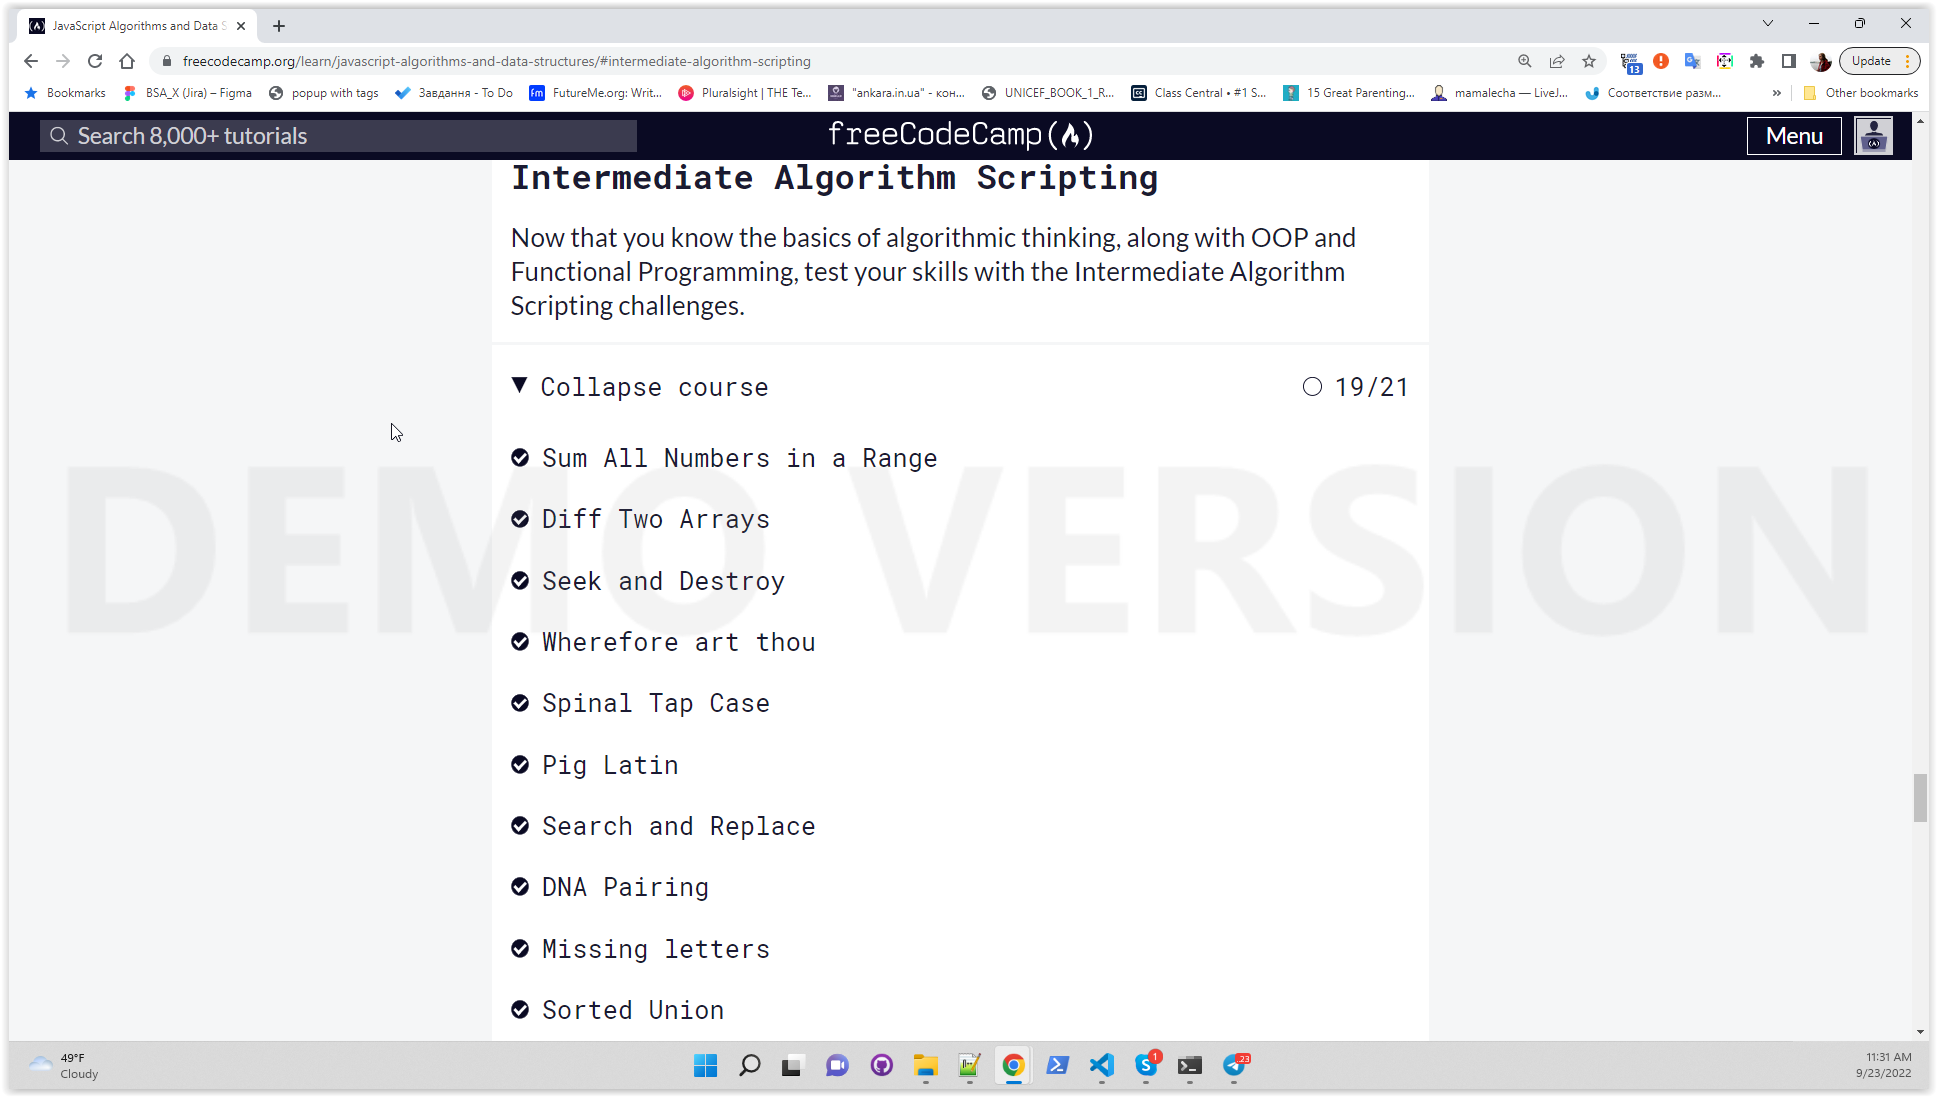This screenshot has width=1937, height=1097.
Task: Click the Sorted Union challenge link
Action: [632, 1009]
